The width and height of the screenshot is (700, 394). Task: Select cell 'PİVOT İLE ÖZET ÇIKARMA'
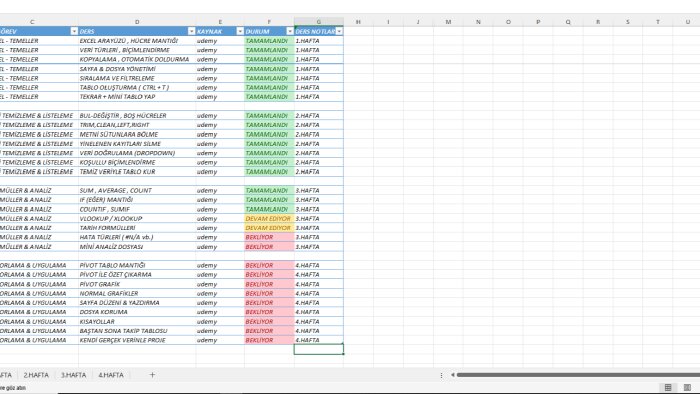tap(137, 275)
